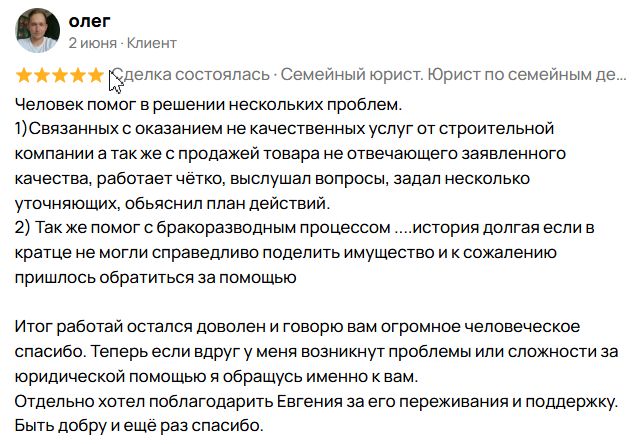634x444 pixels.
Task: Click the closing line "Быть добру и ещё раз спасибо"
Action: pos(138,427)
